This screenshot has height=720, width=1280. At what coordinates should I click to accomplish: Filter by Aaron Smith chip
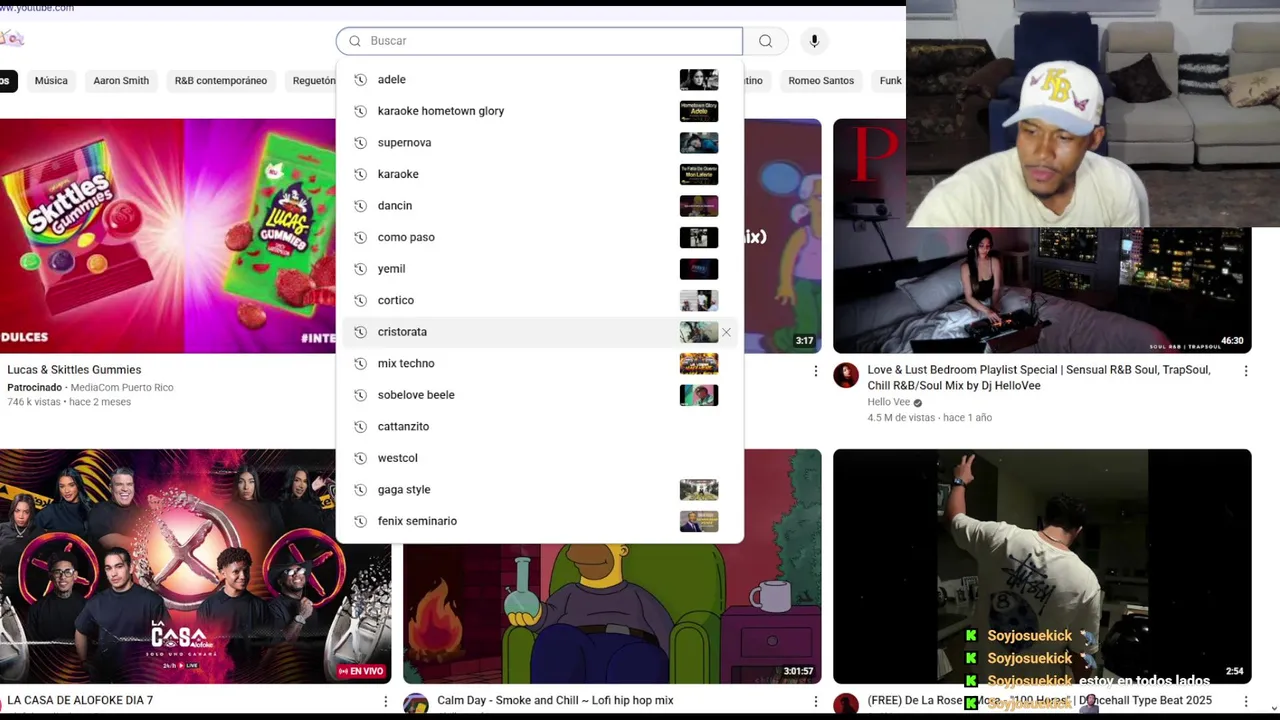pyautogui.click(x=121, y=81)
